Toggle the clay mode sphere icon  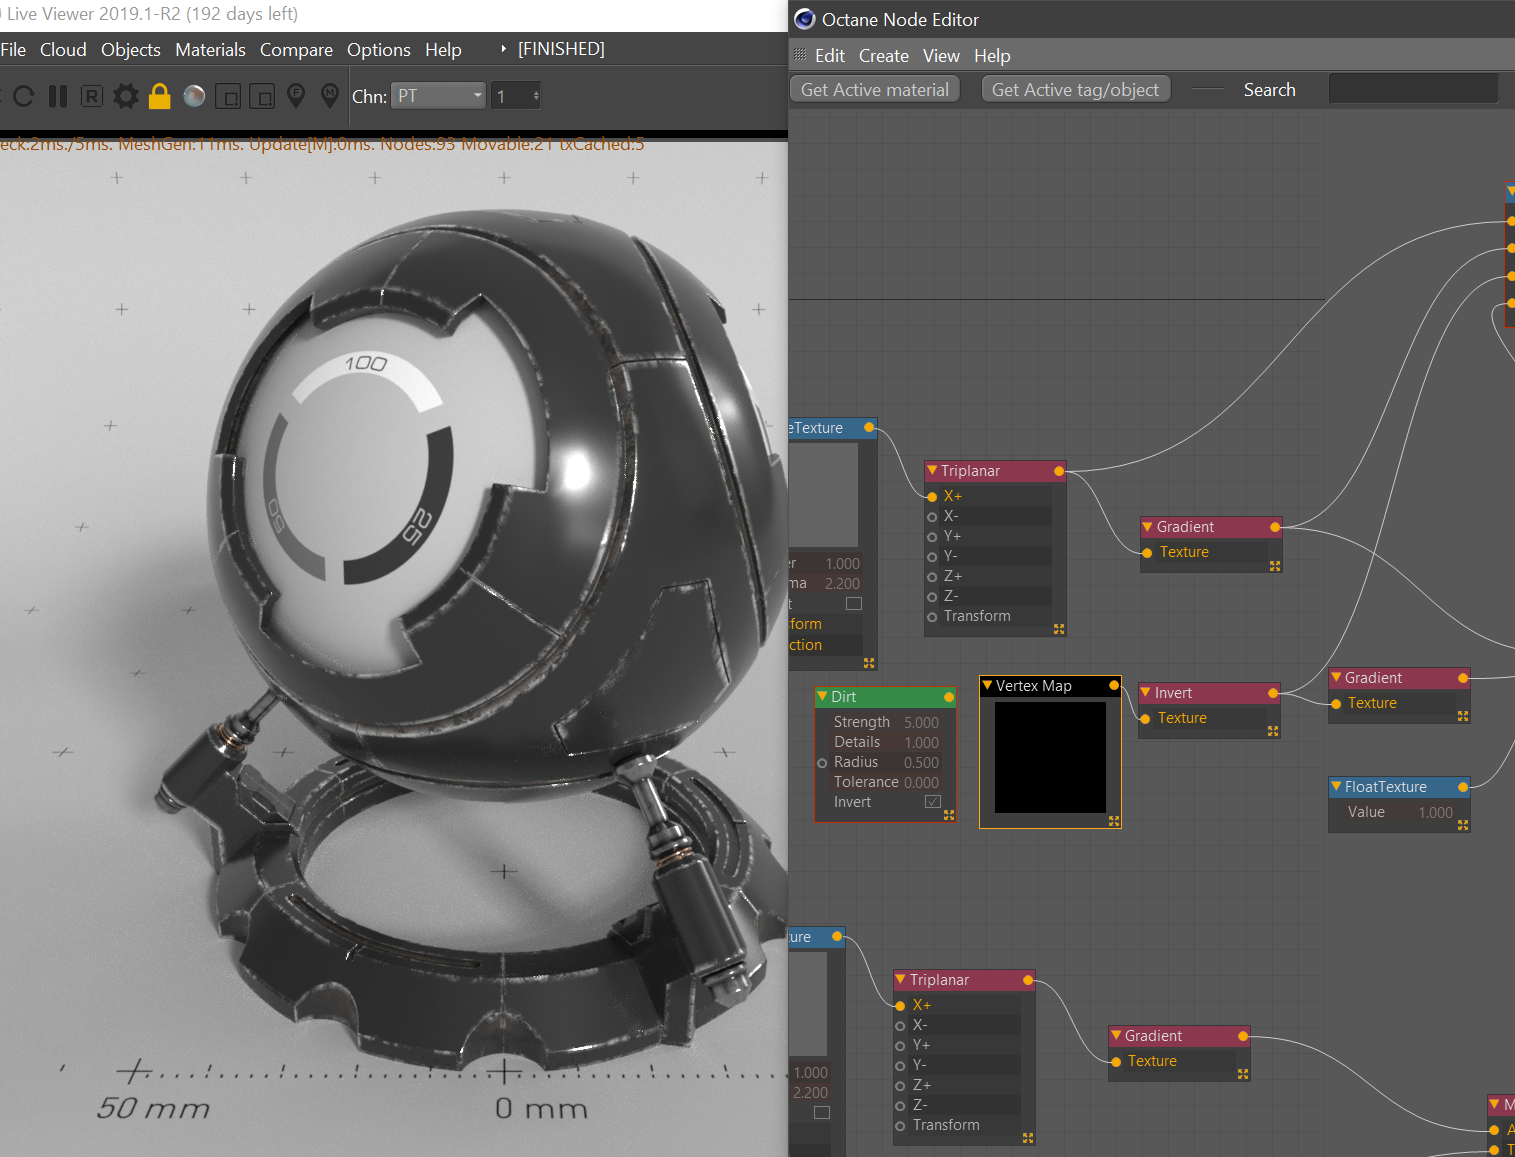pos(194,96)
